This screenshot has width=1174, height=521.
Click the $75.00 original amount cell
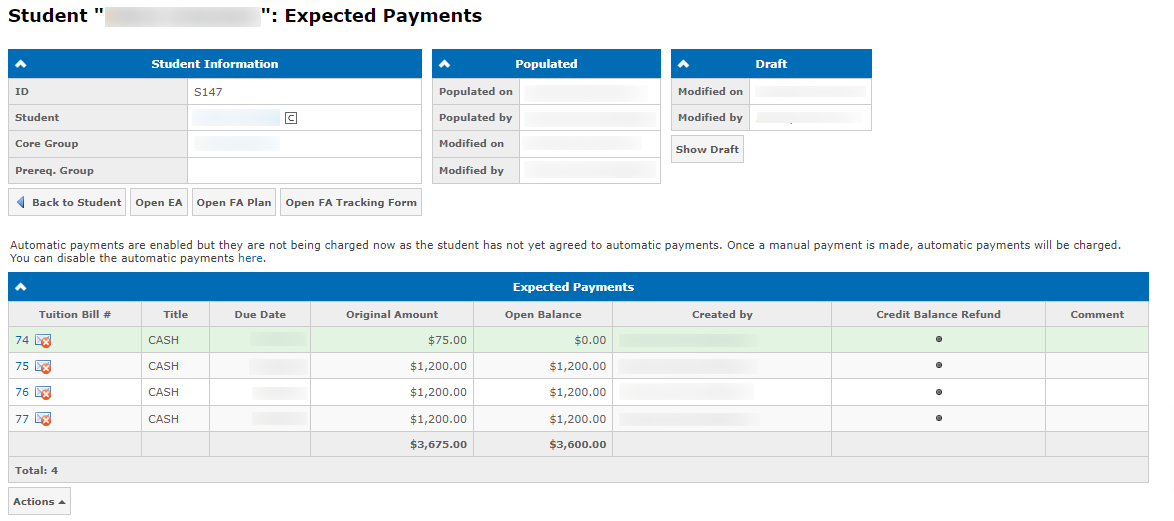tap(392, 340)
